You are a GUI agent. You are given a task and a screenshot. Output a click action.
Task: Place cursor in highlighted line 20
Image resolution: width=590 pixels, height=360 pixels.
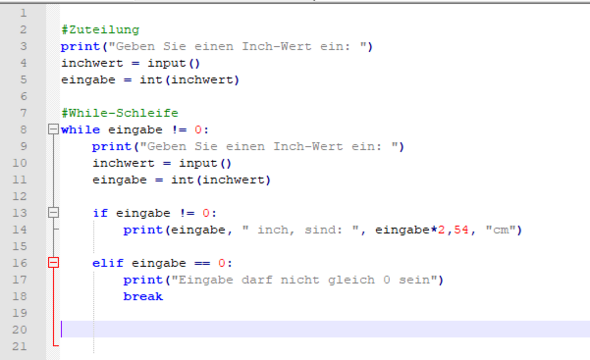click(x=325, y=329)
